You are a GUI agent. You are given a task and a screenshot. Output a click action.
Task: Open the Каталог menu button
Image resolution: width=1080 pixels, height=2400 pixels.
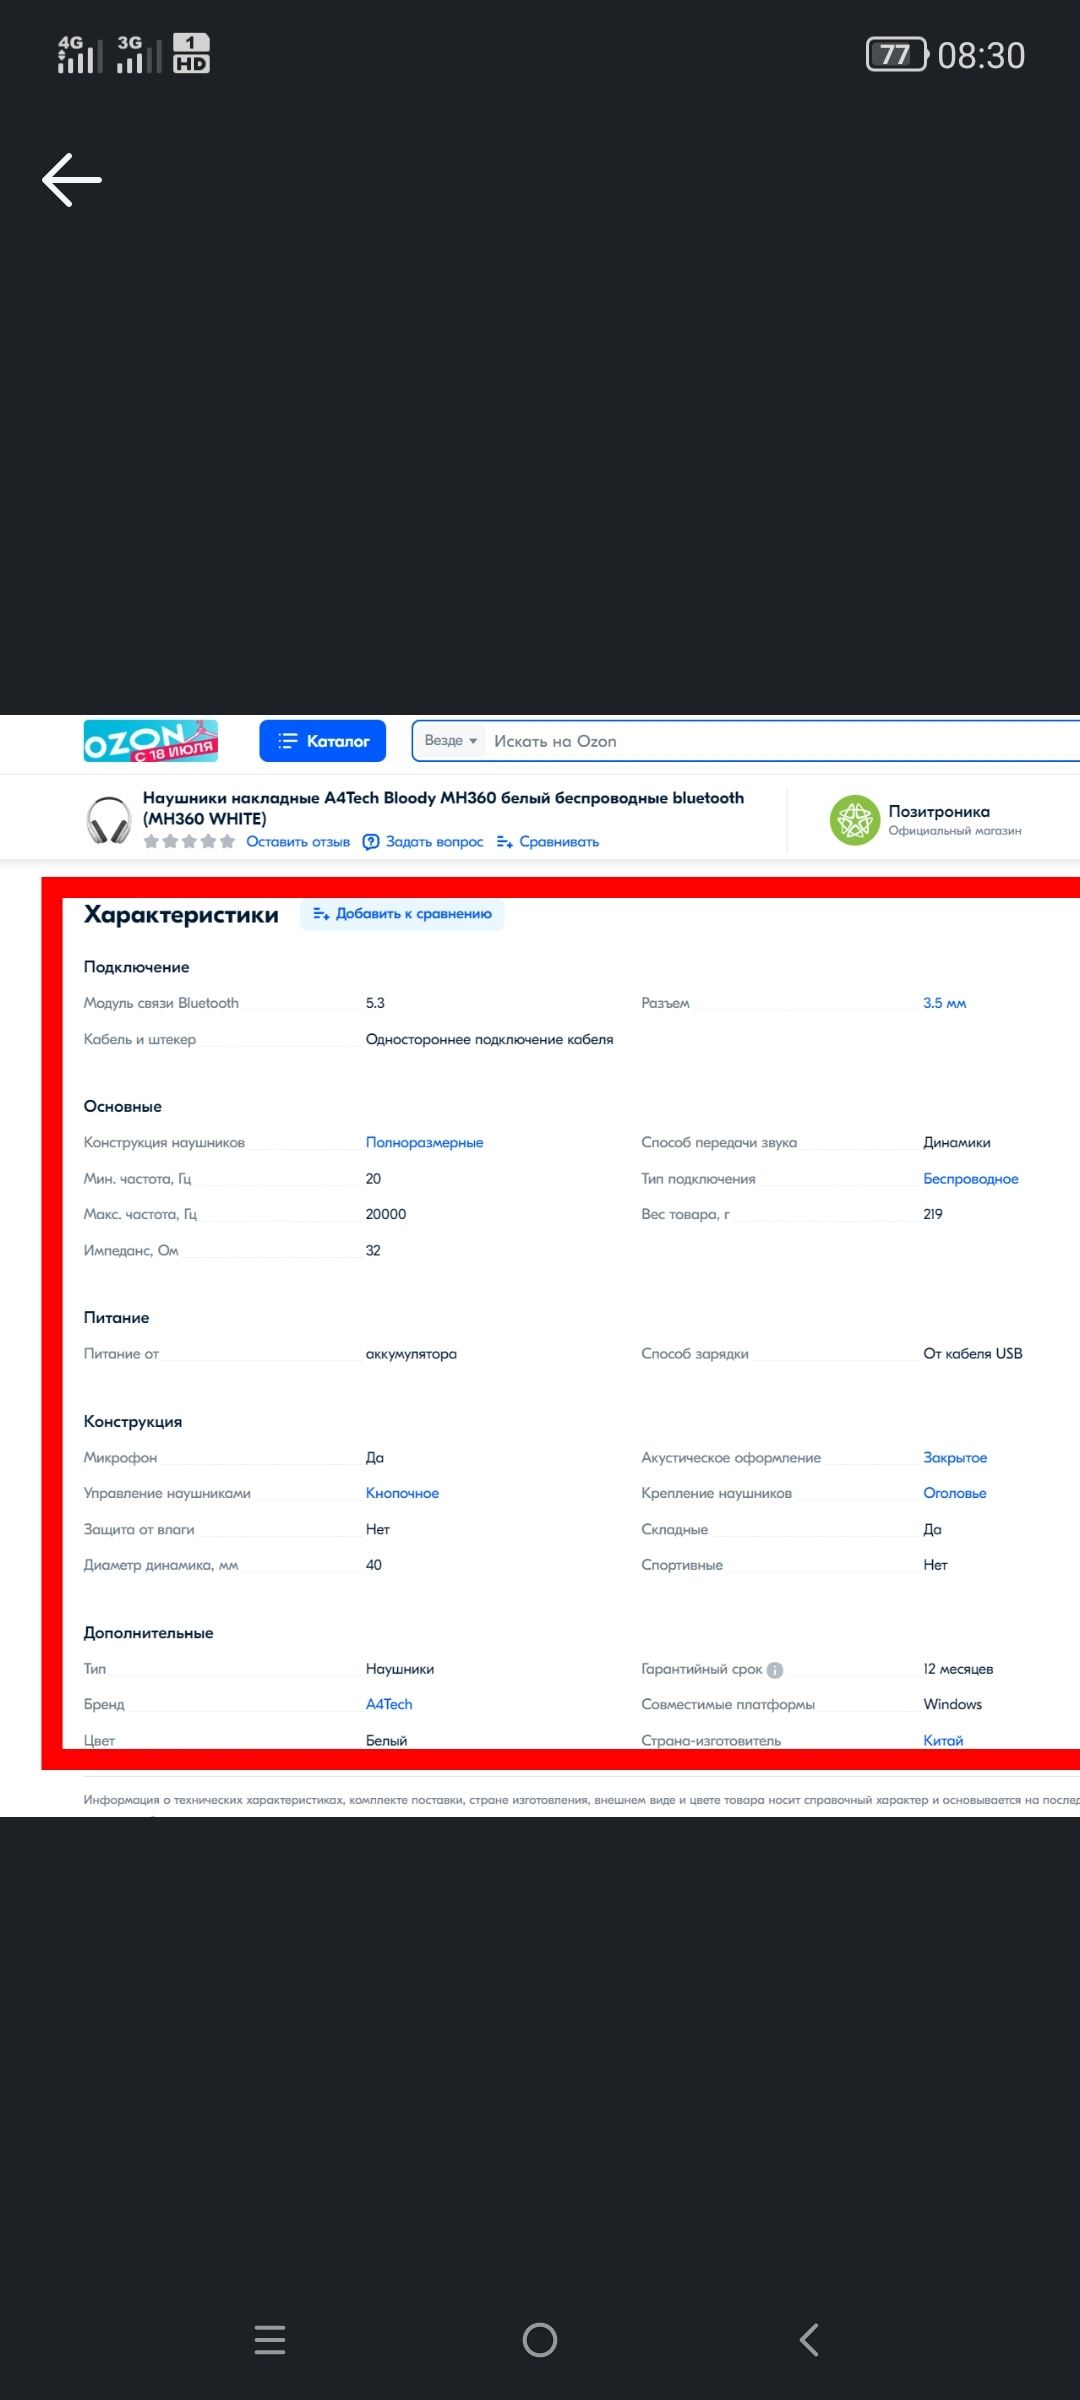(322, 741)
